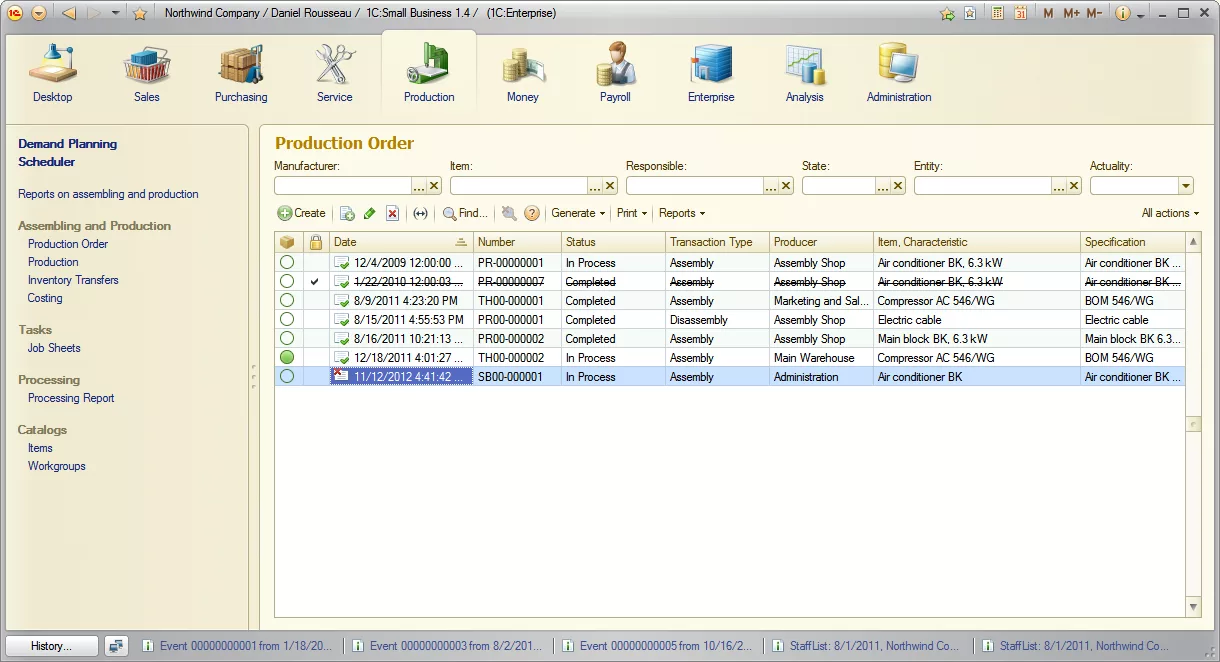Clear the Manufacturer filter field
Viewport: 1220px width, 662px height.
[x=434, y=186]
